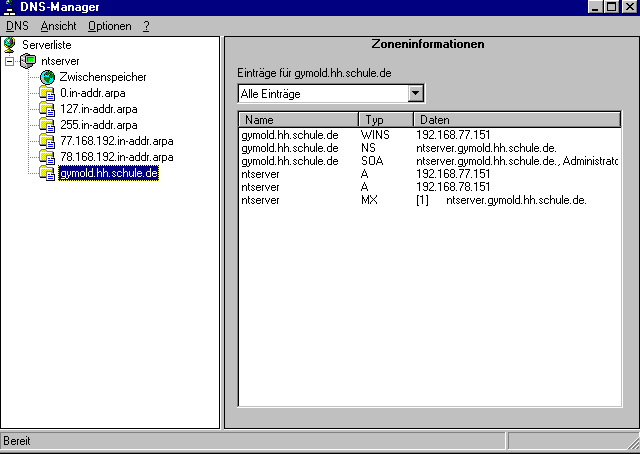Close the DNS-Manager window

tap(630, 7)
